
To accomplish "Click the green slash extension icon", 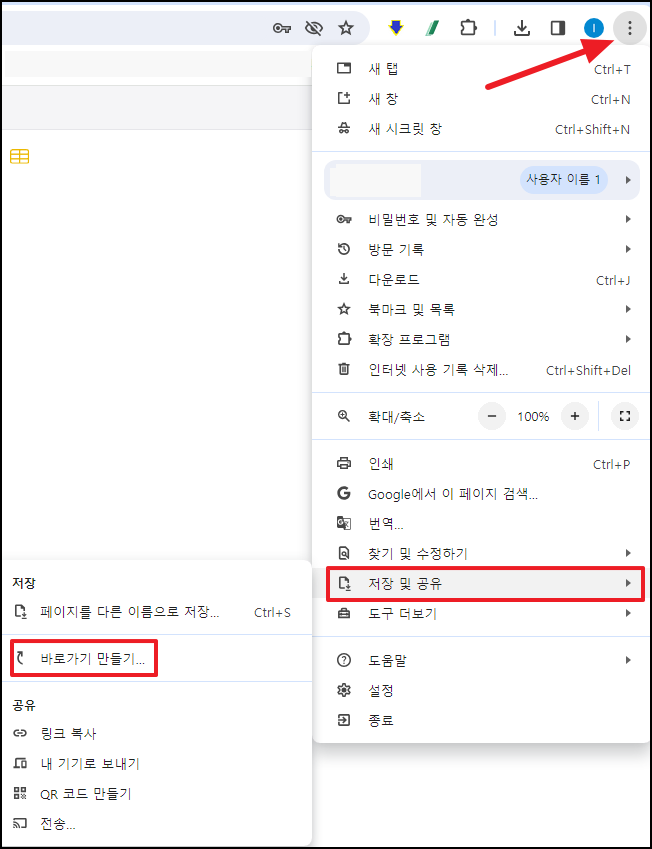I will [432, 28].
